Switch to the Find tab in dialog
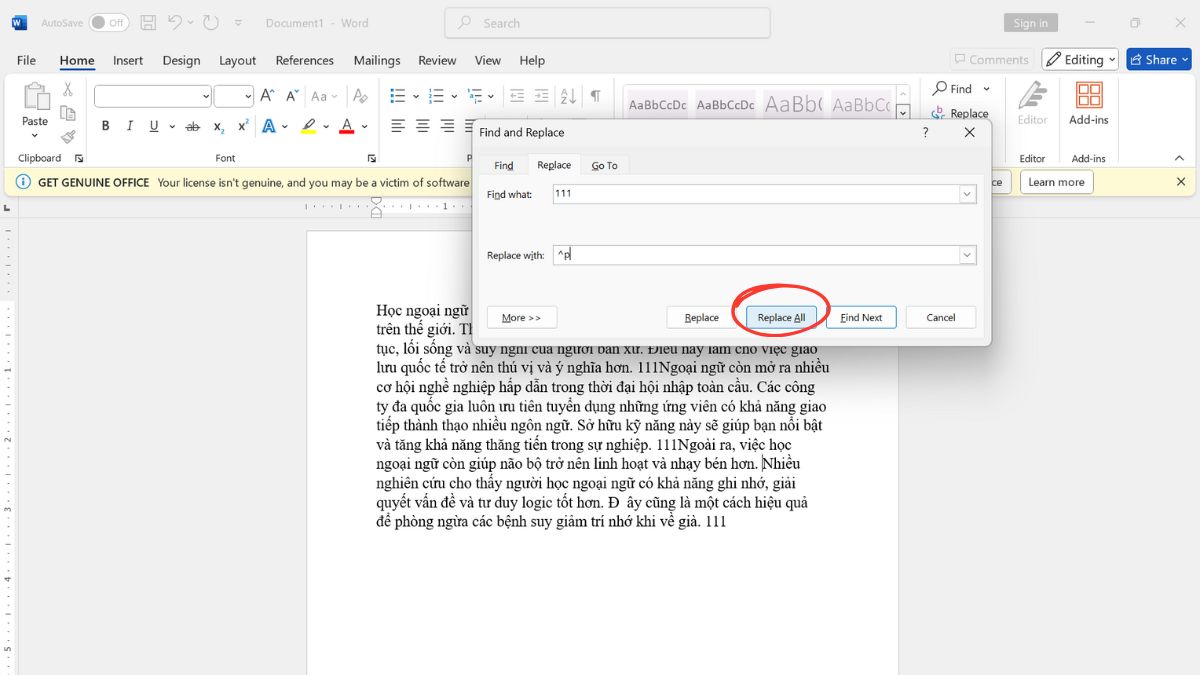 click(x=504, y=165)
